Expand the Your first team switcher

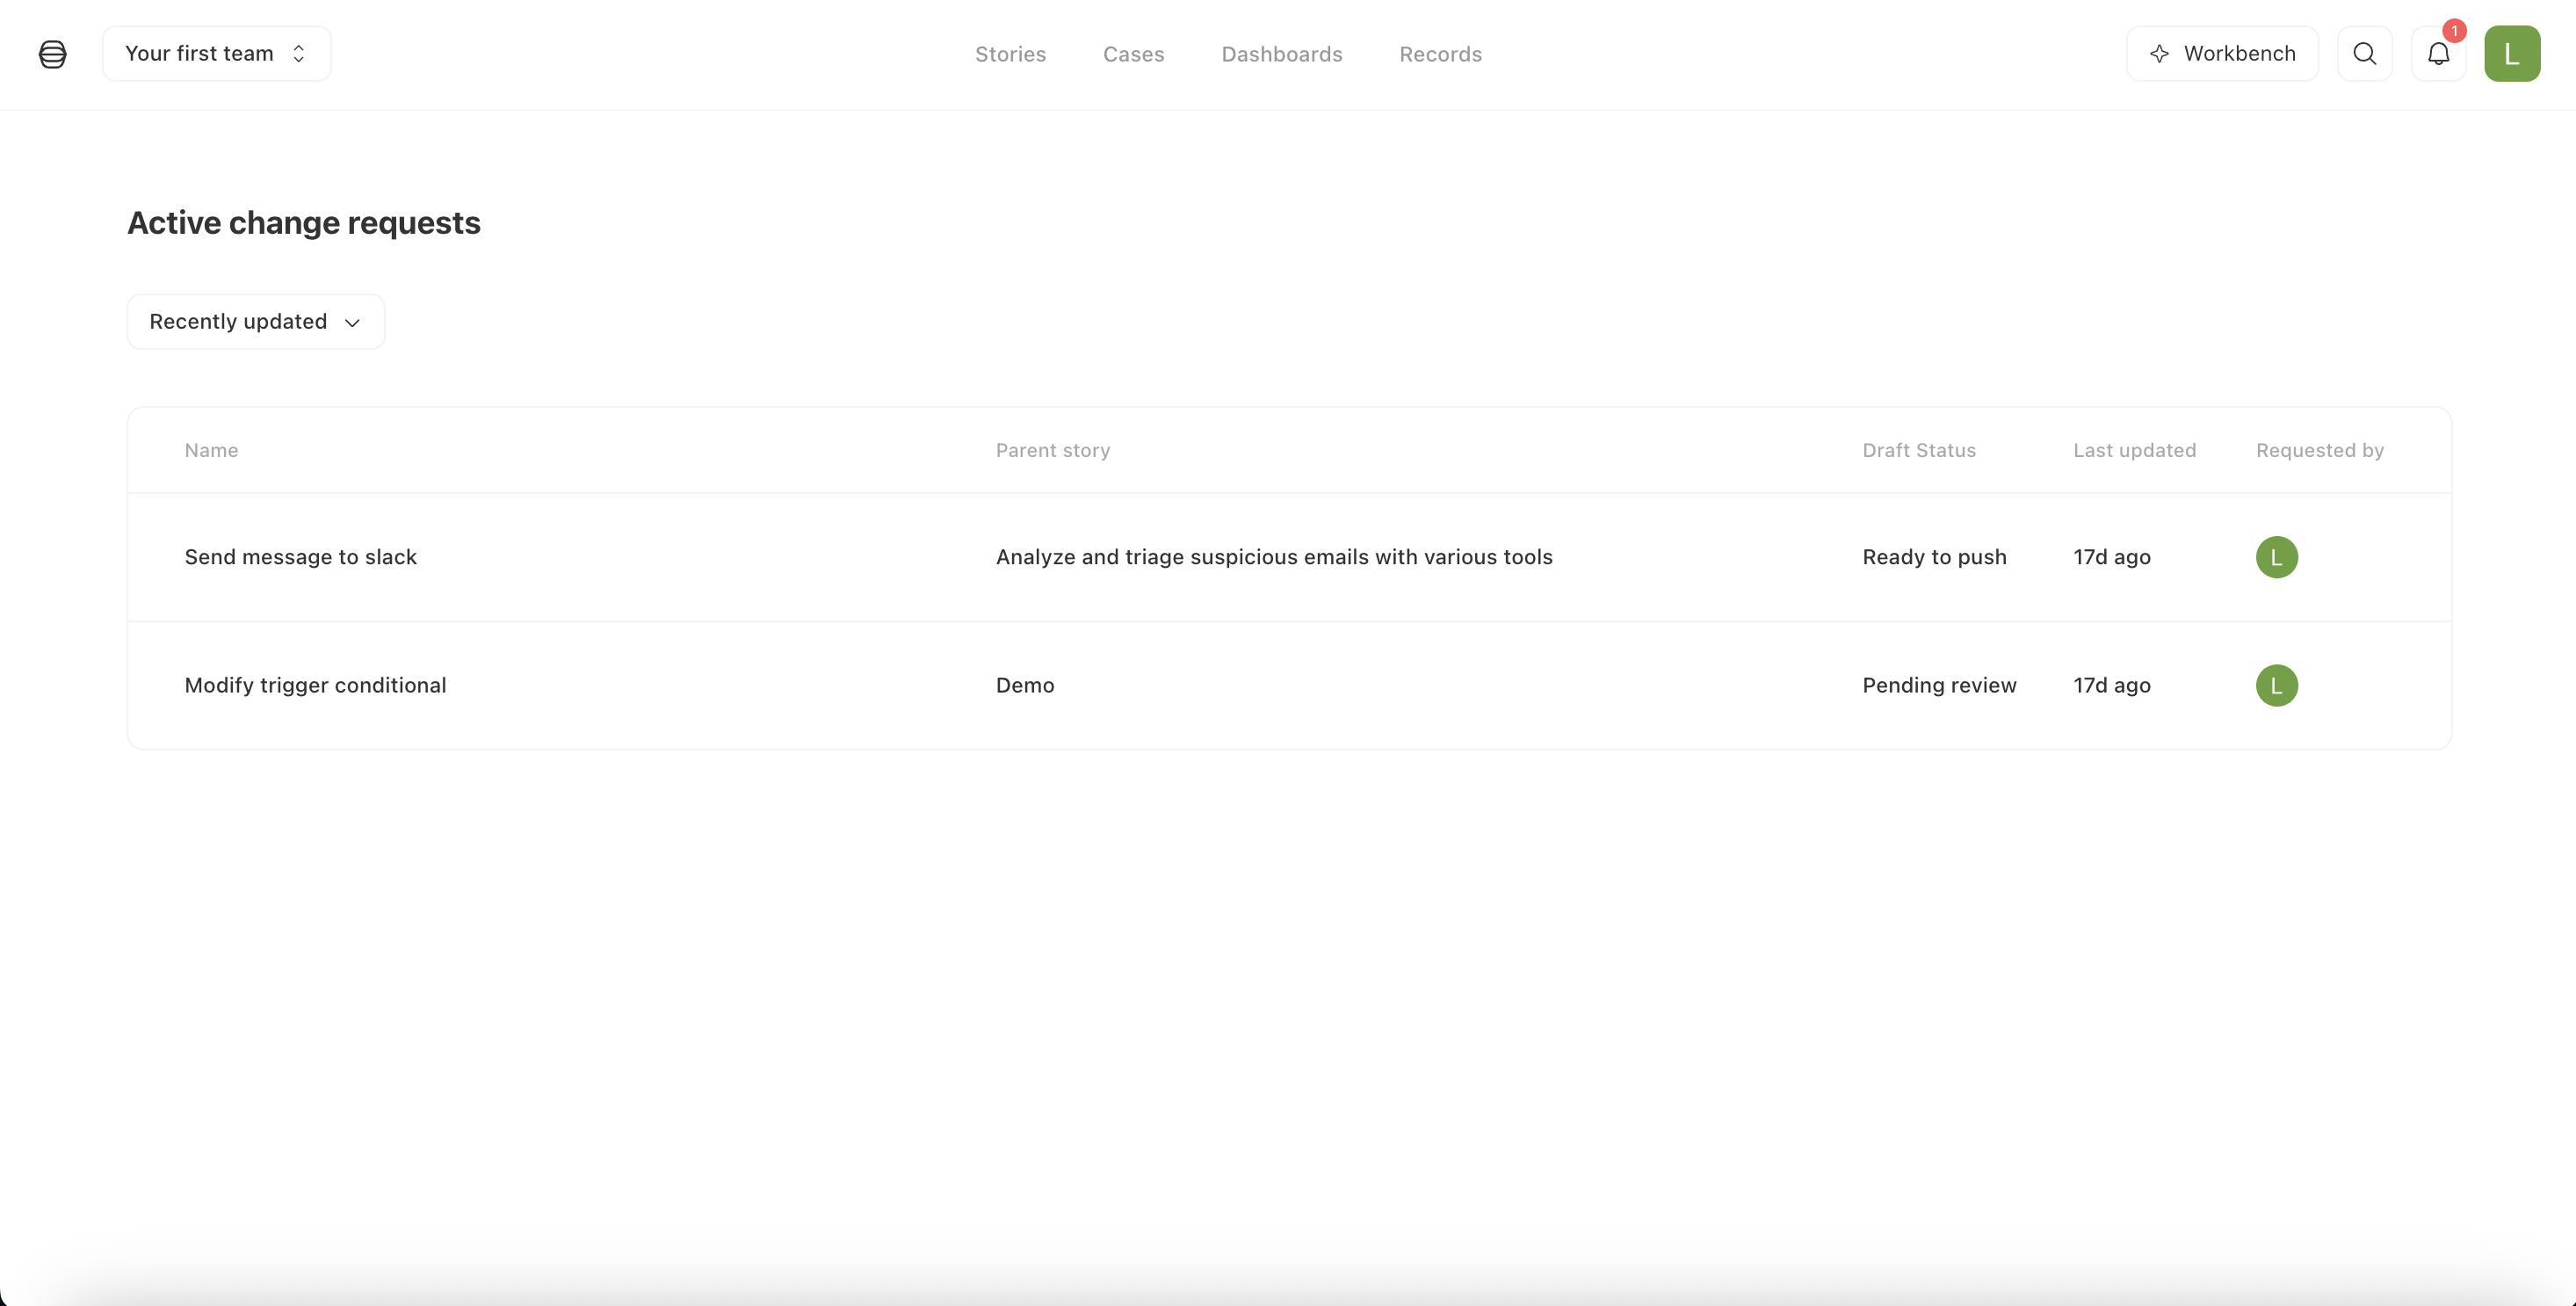pos(217,54)
